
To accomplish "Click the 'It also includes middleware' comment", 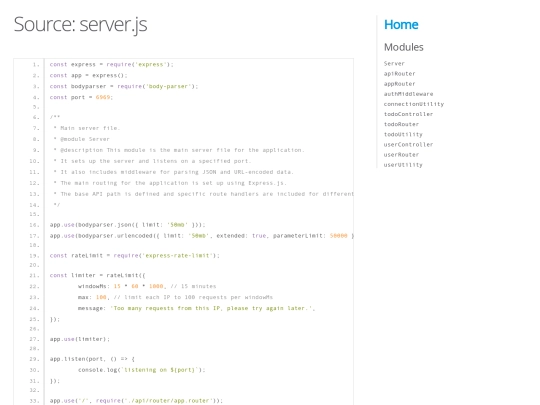I will tap(174, 172).
